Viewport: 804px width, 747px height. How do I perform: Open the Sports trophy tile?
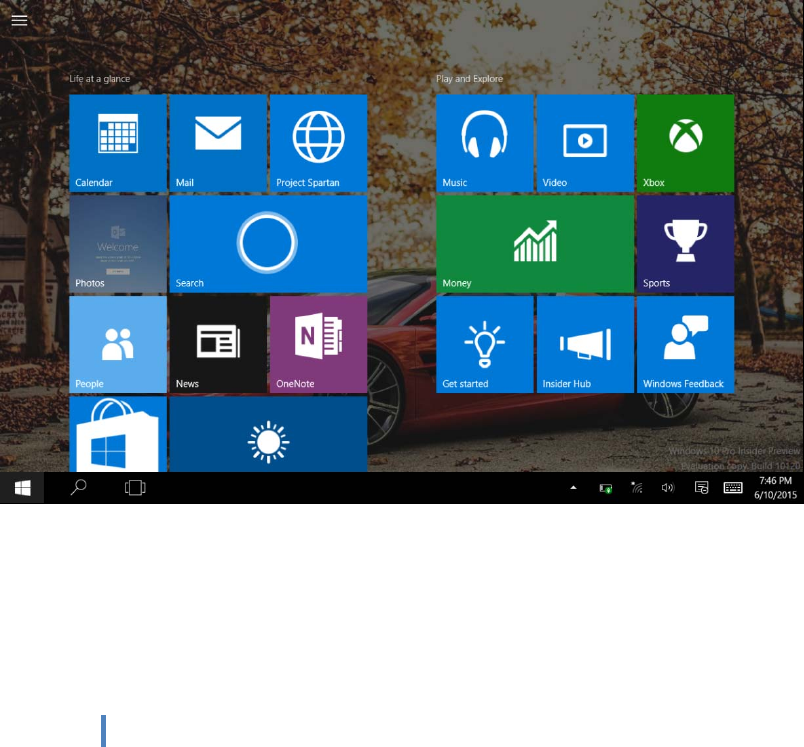coord(686,244)
